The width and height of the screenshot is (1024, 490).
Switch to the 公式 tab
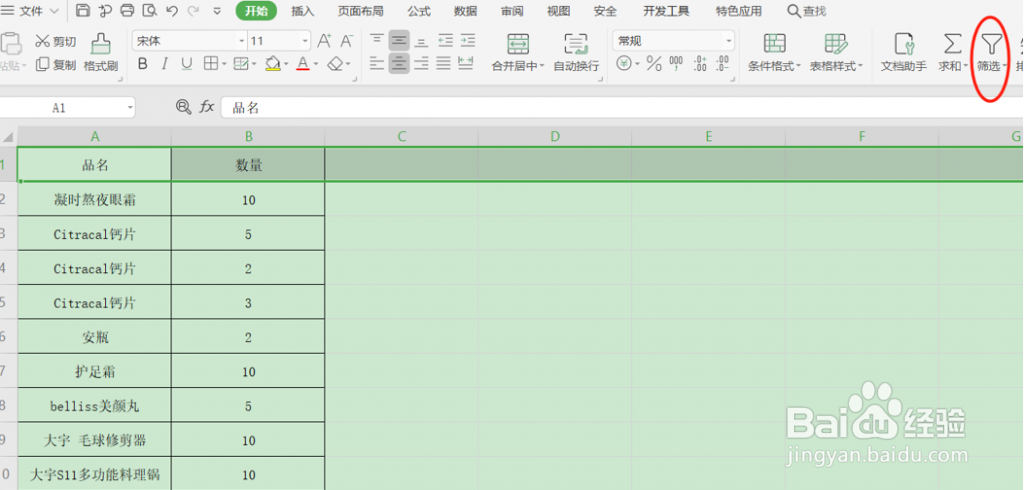pyautogui.click(x=419, y=11)
